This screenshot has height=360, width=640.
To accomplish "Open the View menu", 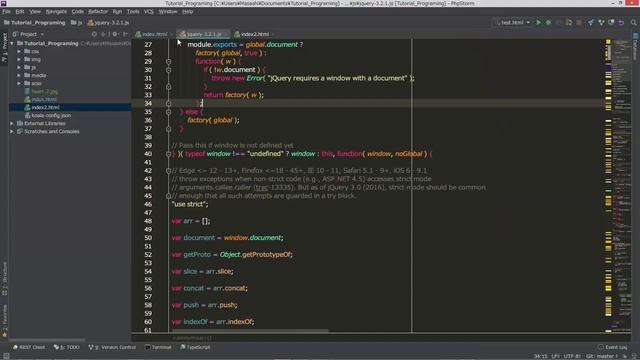I will click(x=35, y=11).
